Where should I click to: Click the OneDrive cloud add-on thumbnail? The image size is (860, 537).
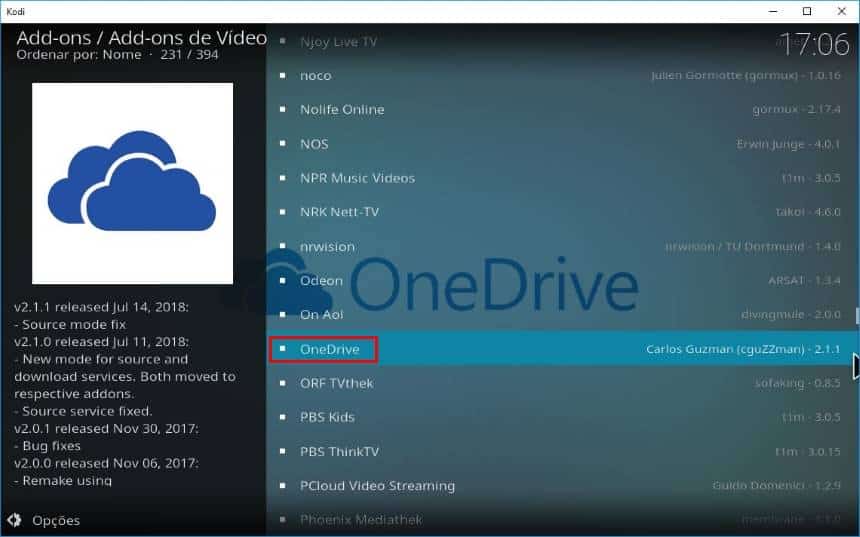132,183
